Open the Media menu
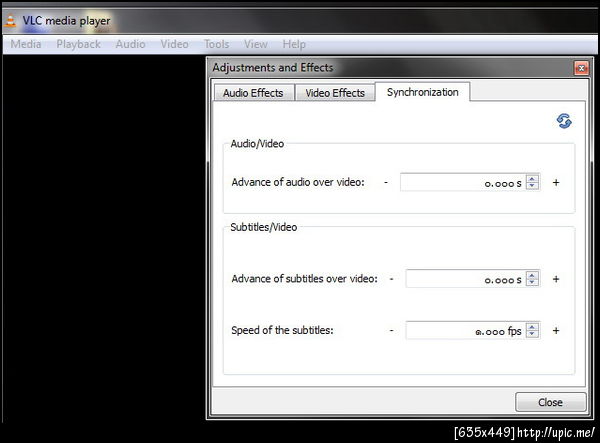600x443 pixels. [x=26, y=44]
